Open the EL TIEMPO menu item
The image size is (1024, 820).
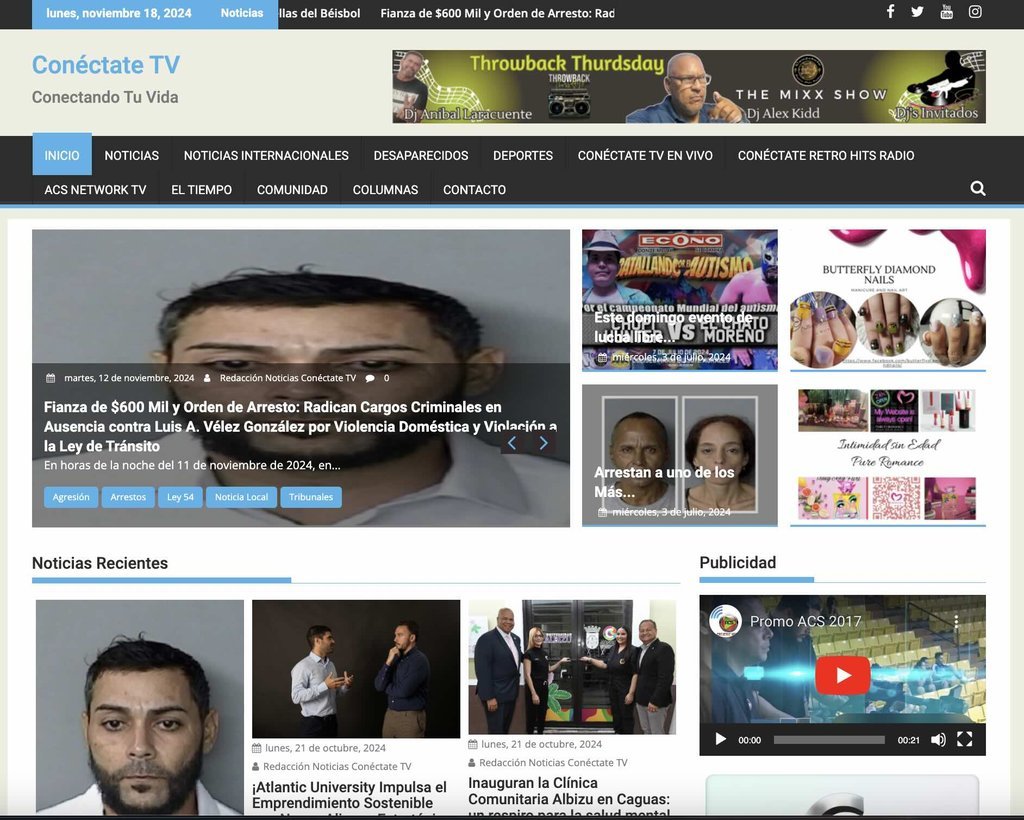[202, 190]
